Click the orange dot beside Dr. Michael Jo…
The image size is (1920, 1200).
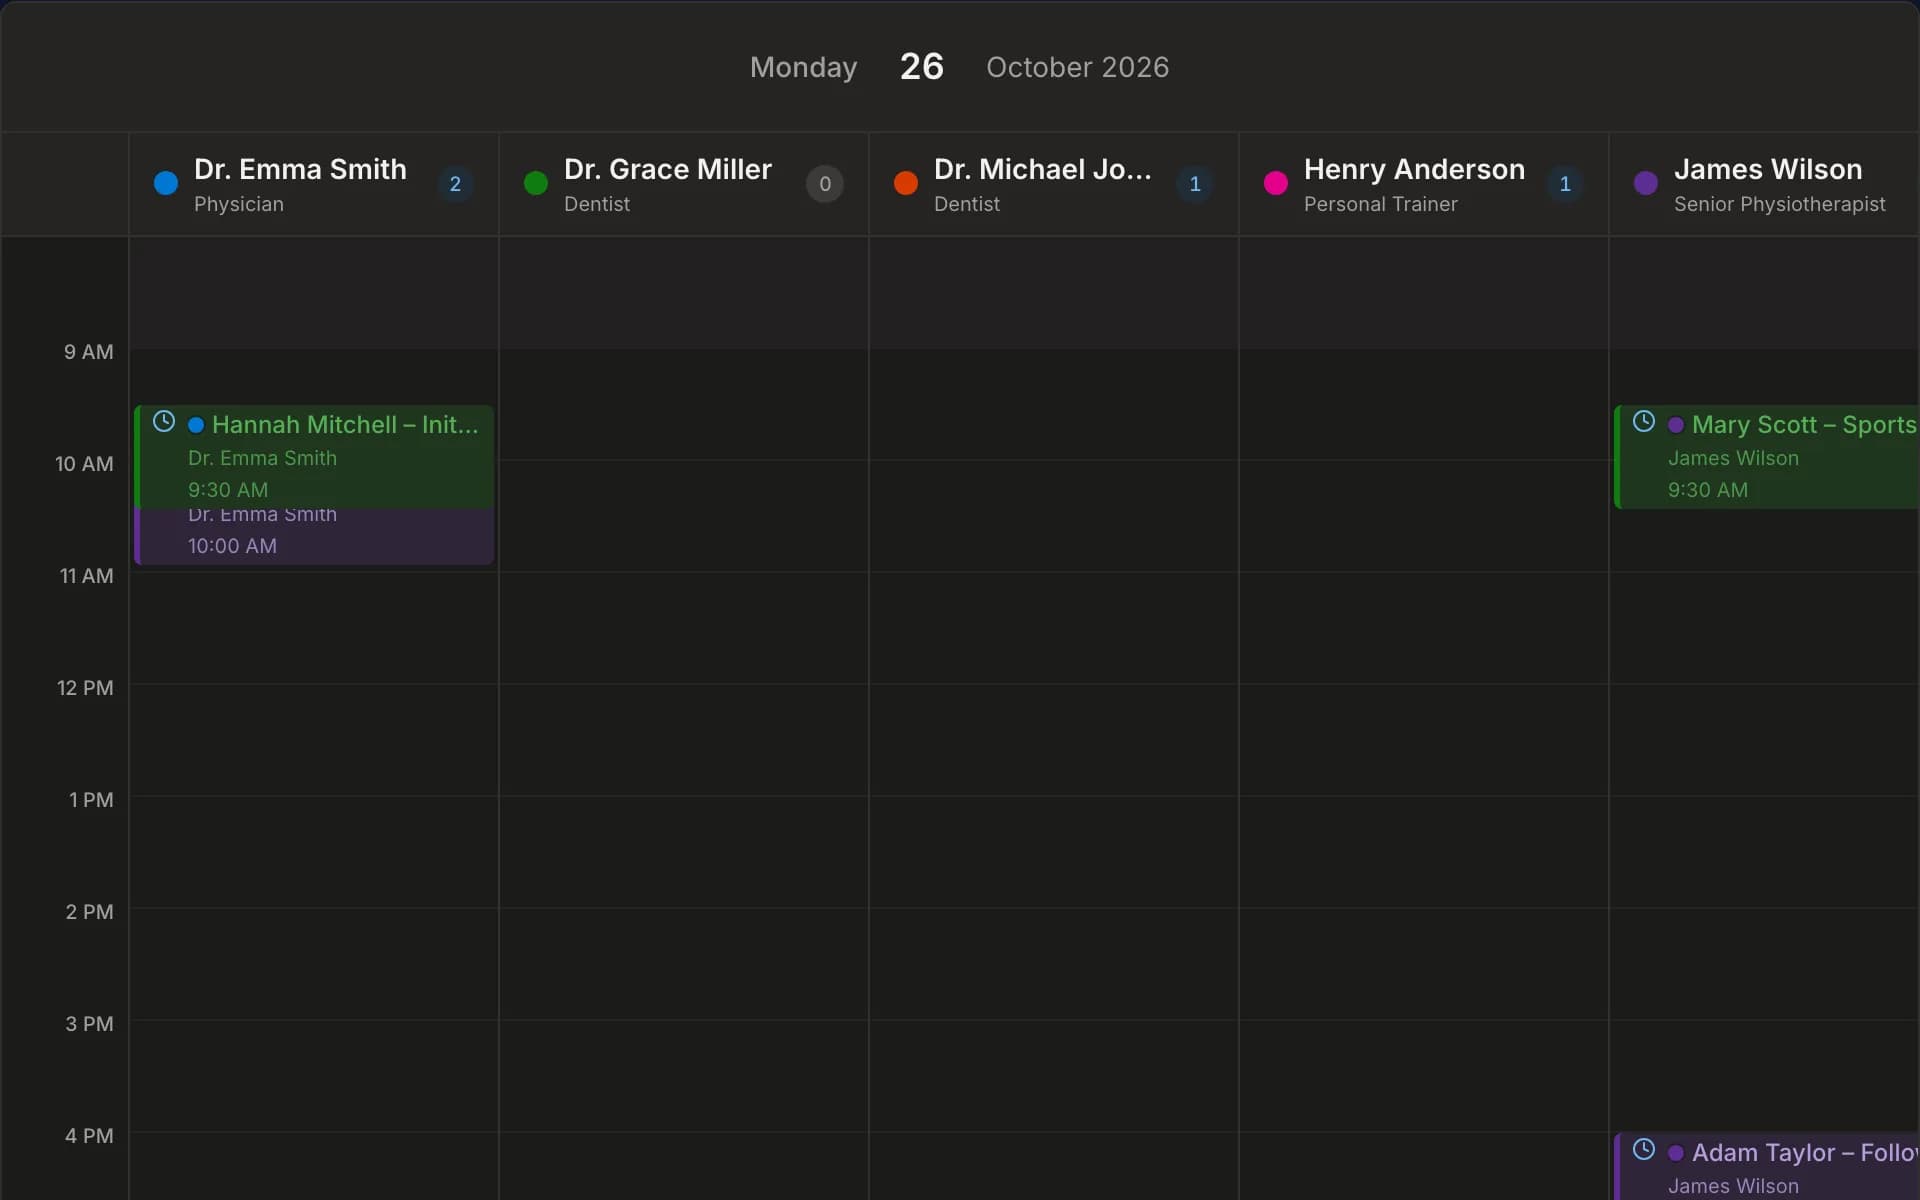tap(906, 183)
